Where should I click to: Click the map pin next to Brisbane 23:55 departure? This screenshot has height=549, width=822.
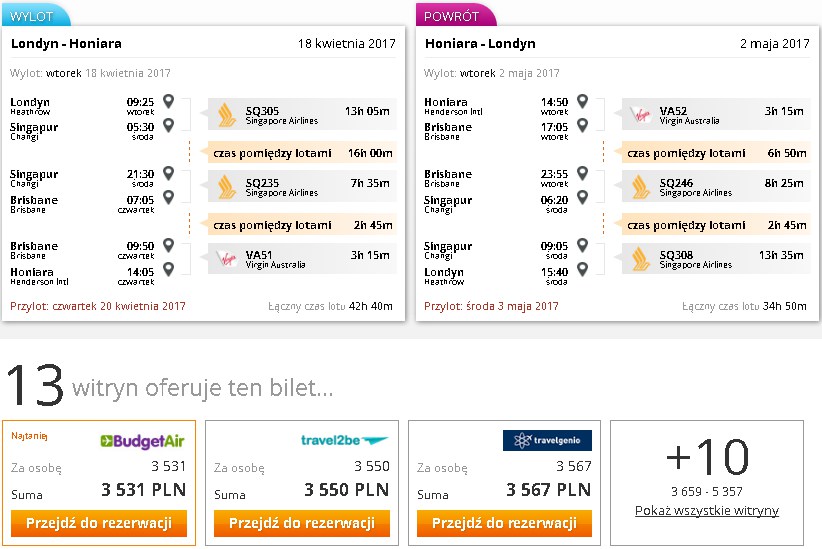click(582, 173)
